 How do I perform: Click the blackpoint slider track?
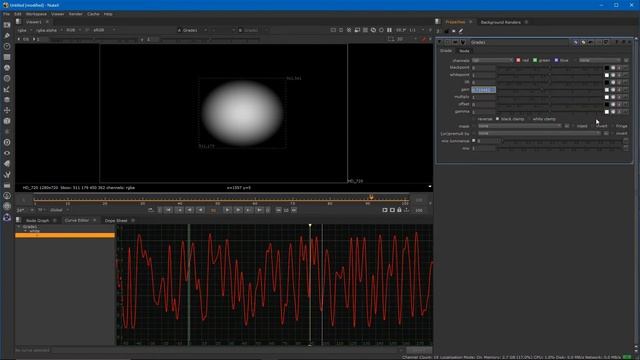(x=549, y=68)
